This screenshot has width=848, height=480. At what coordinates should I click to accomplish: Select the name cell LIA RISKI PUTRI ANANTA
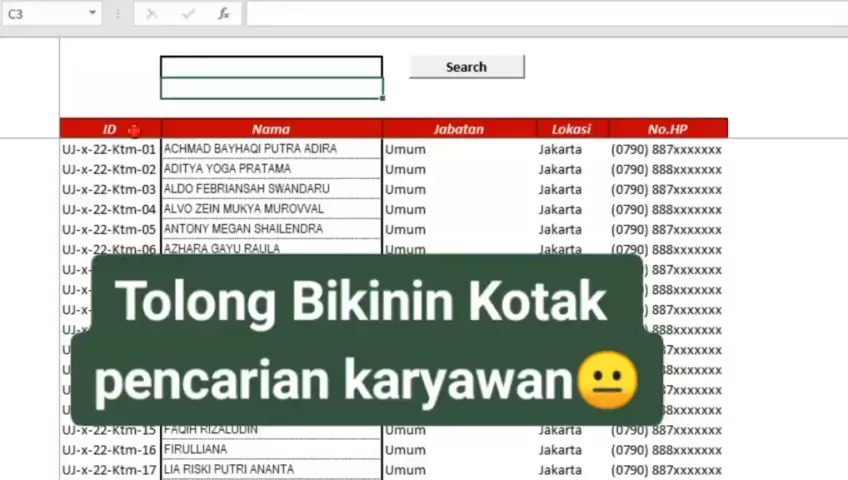(271, 469)
